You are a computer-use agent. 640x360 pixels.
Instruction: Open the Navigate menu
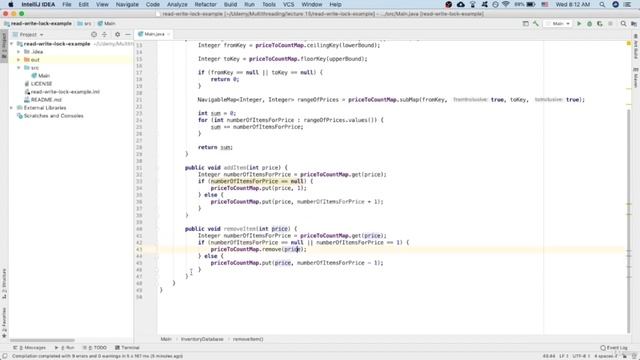point(127,4)
